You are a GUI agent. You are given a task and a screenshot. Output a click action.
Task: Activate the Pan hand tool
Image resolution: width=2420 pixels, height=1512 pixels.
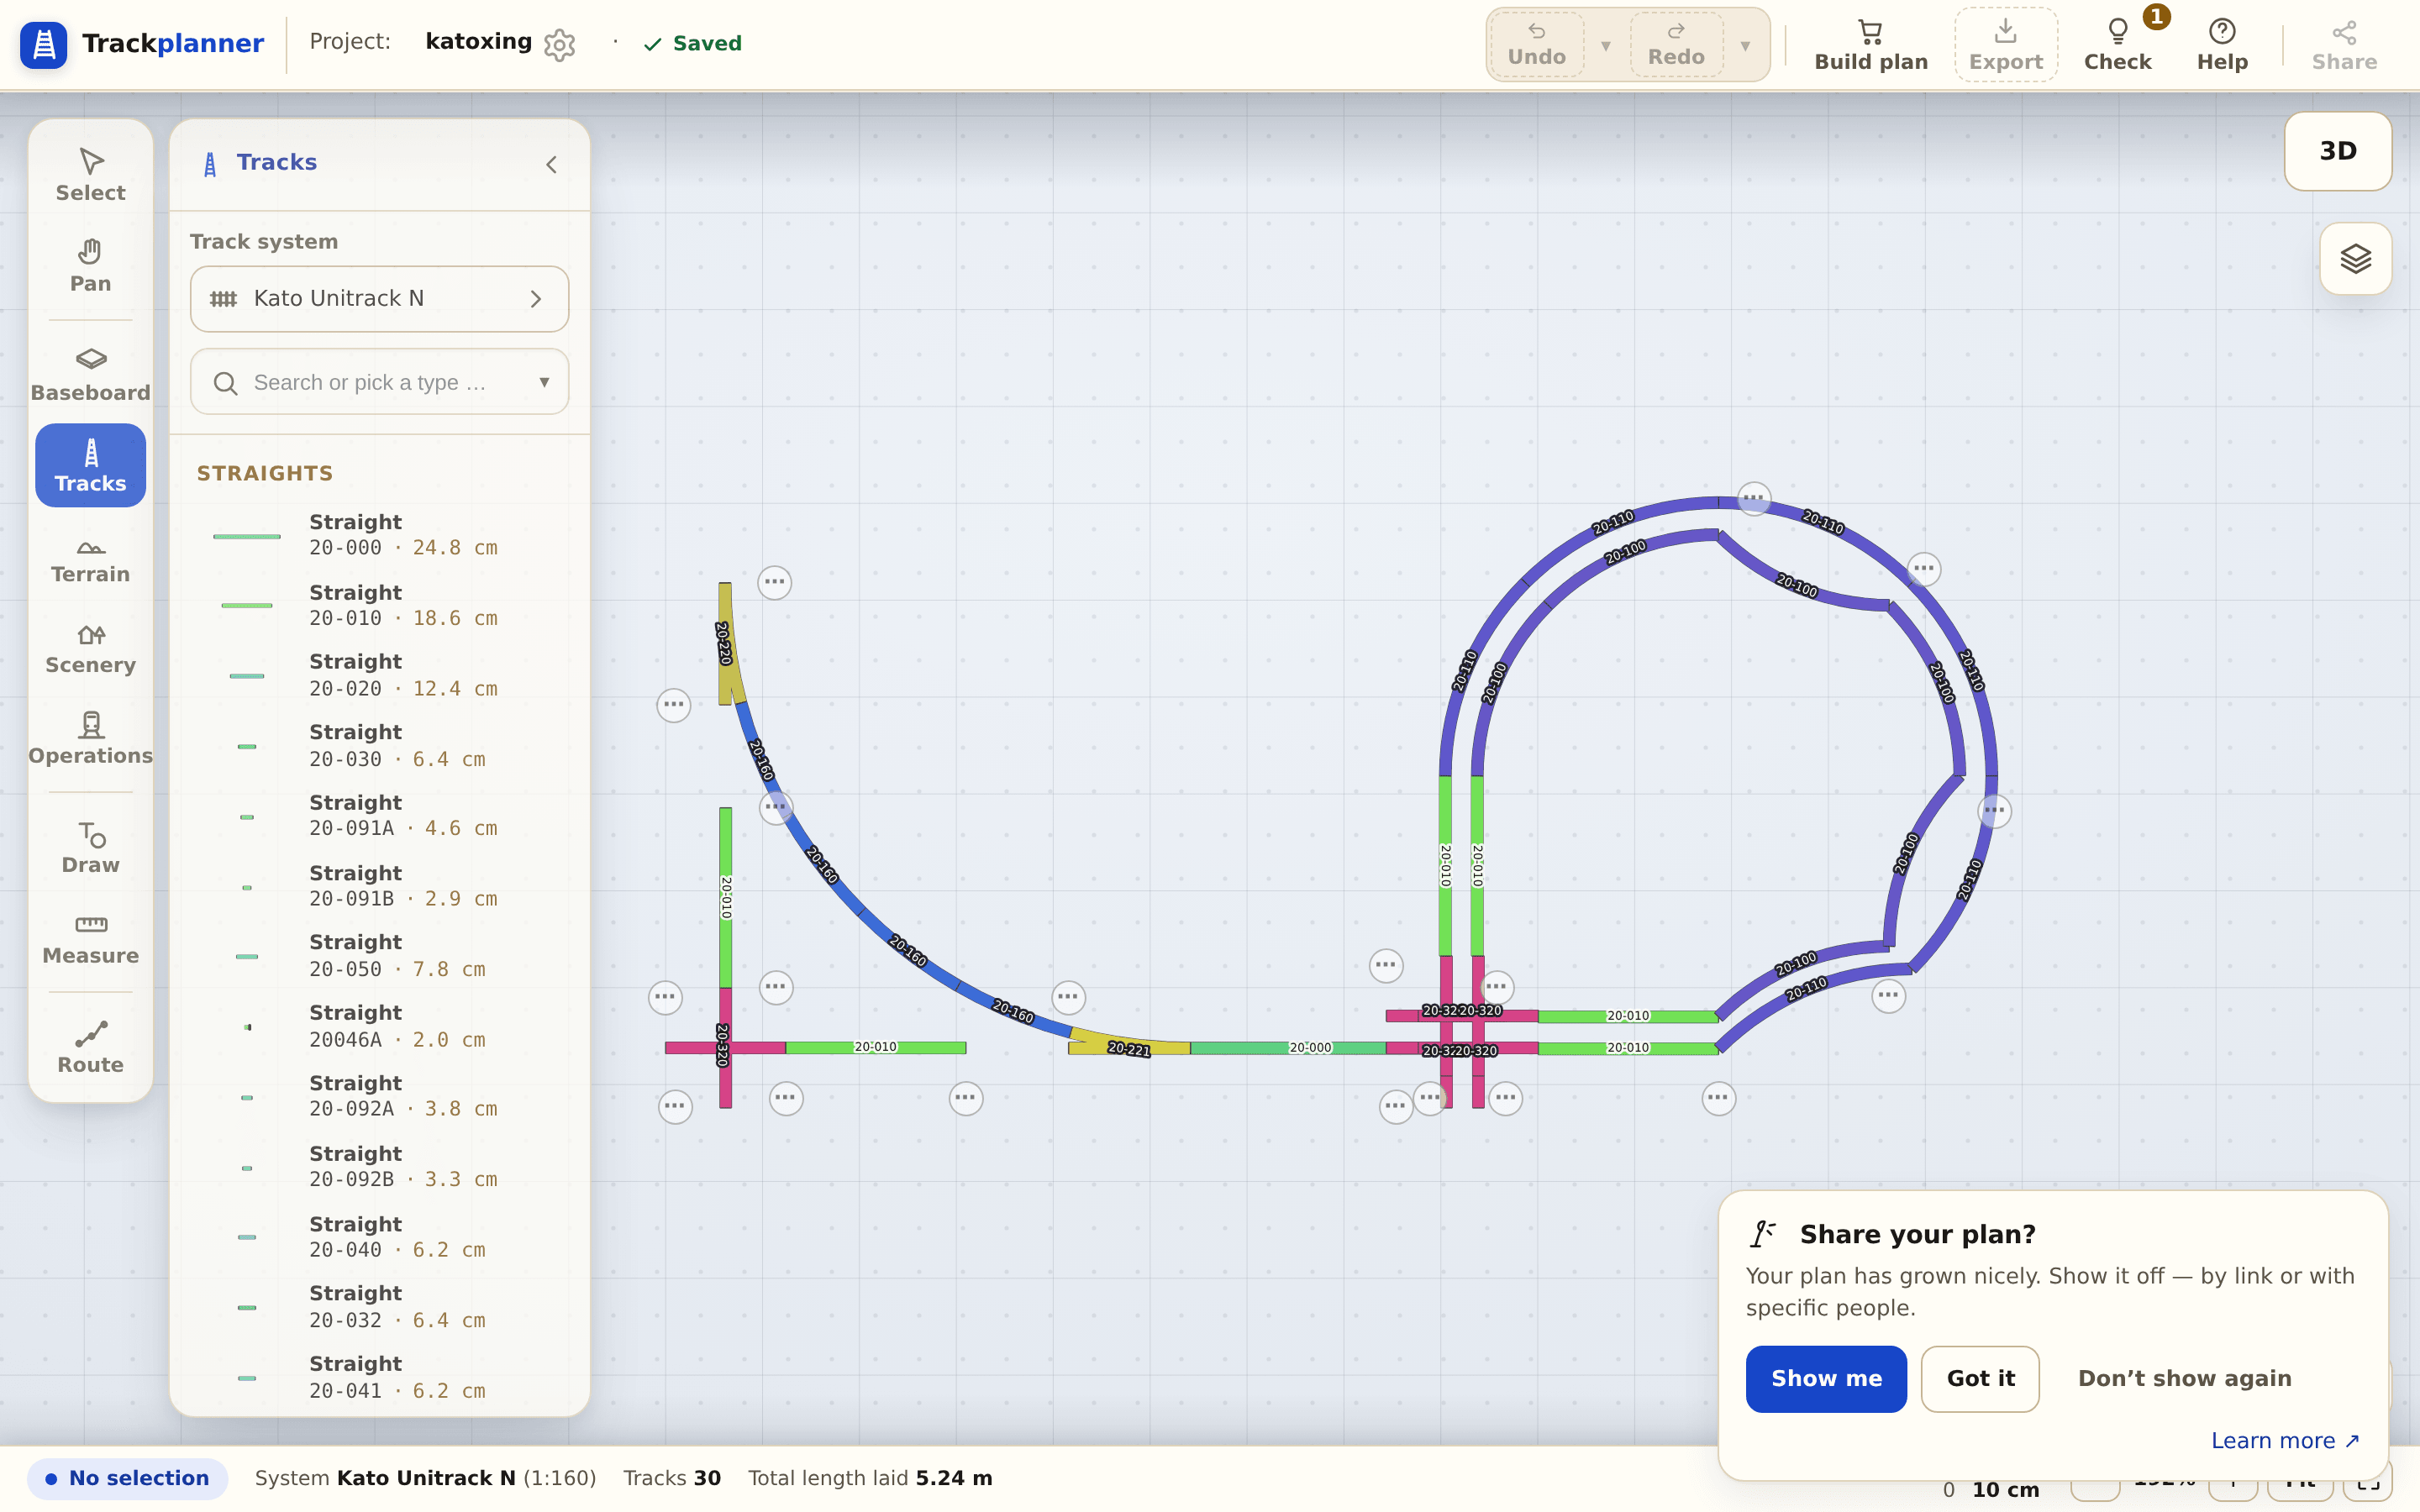90,266
